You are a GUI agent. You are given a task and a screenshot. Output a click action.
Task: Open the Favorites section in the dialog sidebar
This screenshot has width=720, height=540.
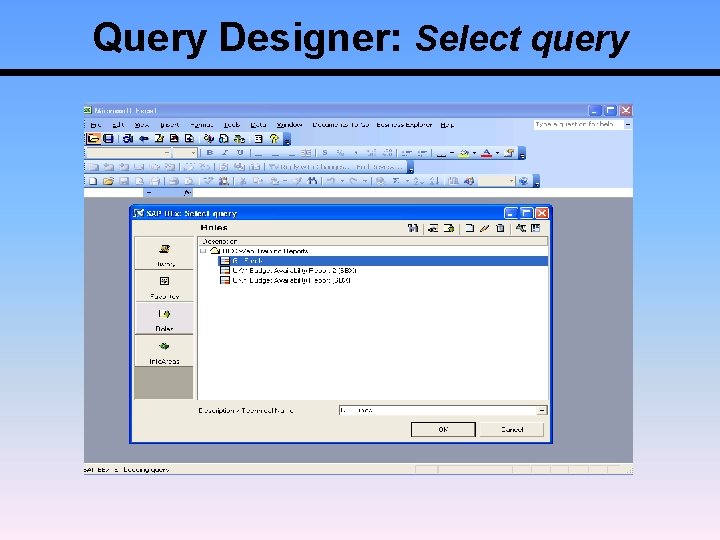coord(164,286)
